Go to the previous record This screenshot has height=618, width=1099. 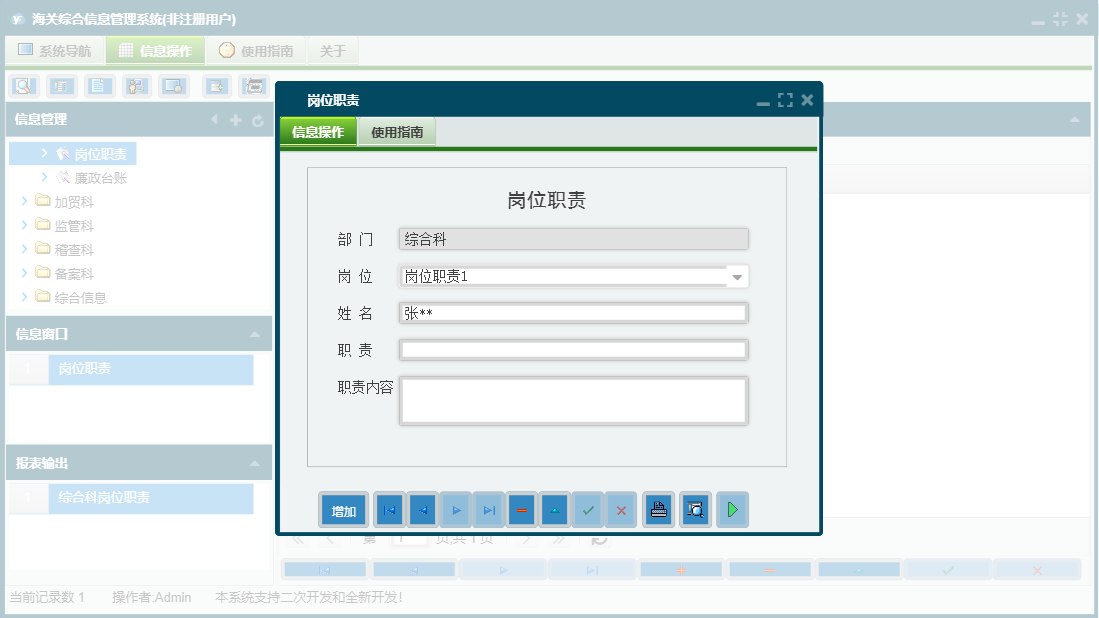pyautogui.click(x=422, y=509)
